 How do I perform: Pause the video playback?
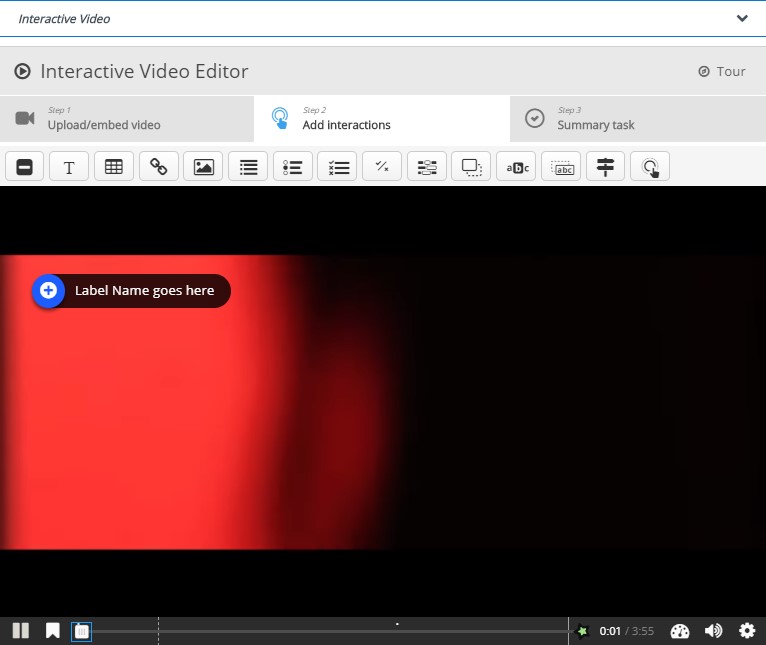coord(20,631)
